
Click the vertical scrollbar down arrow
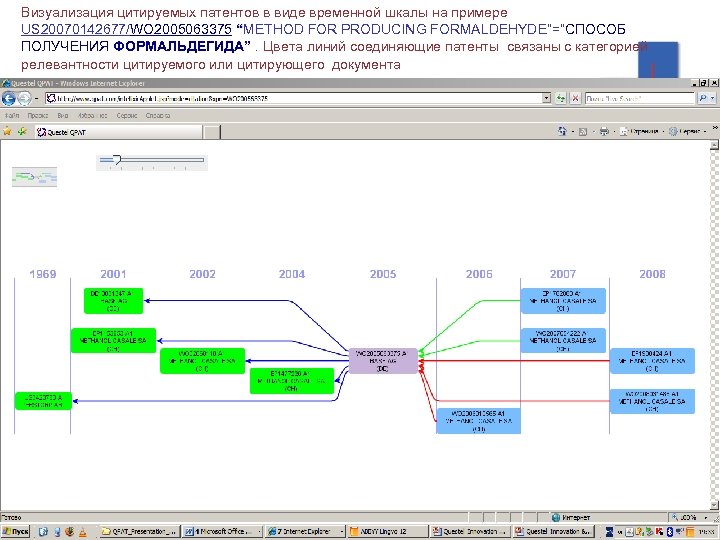714,505
